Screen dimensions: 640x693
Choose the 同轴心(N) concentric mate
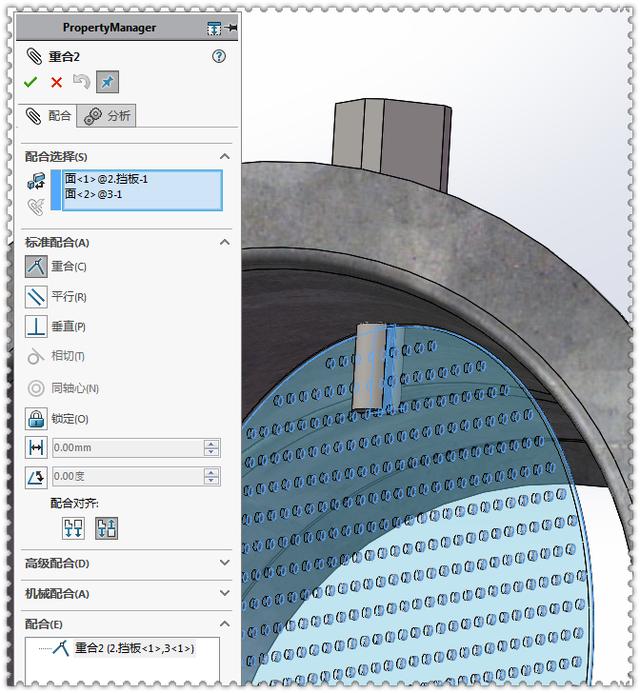(36, 388)
